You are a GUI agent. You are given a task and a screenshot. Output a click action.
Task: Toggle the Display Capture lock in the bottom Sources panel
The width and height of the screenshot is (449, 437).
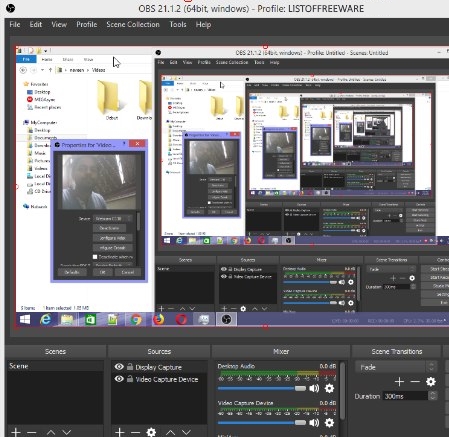coord(130,367)
